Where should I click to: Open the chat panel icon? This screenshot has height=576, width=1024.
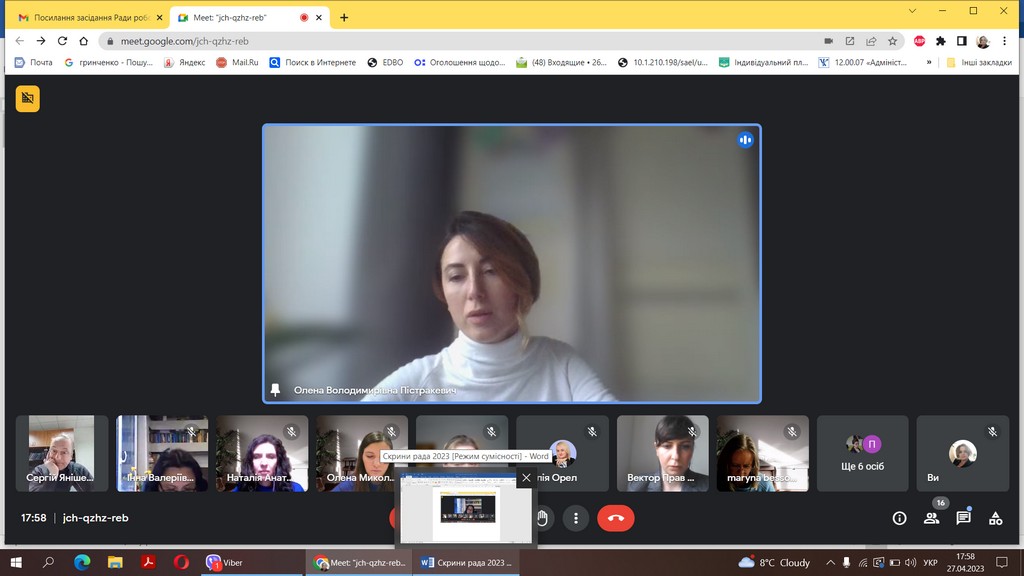point(963,518)
